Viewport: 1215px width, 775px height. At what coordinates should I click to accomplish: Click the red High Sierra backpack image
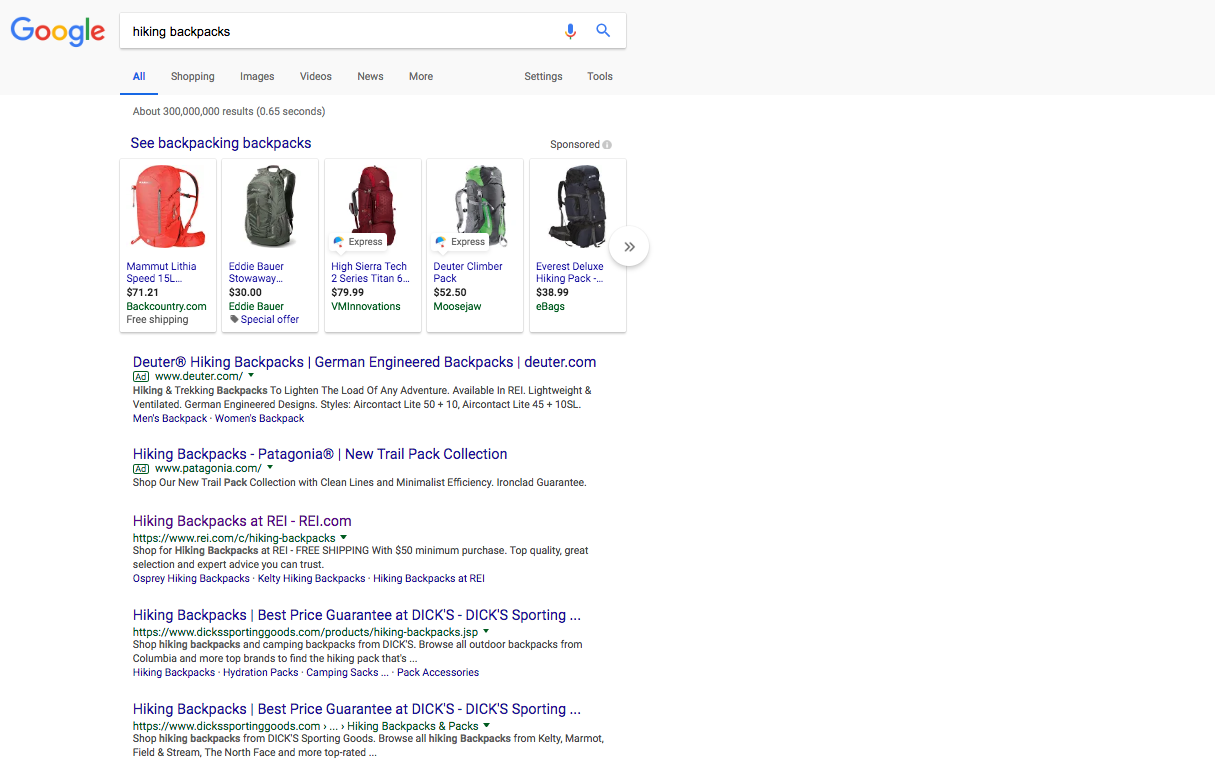373,205
